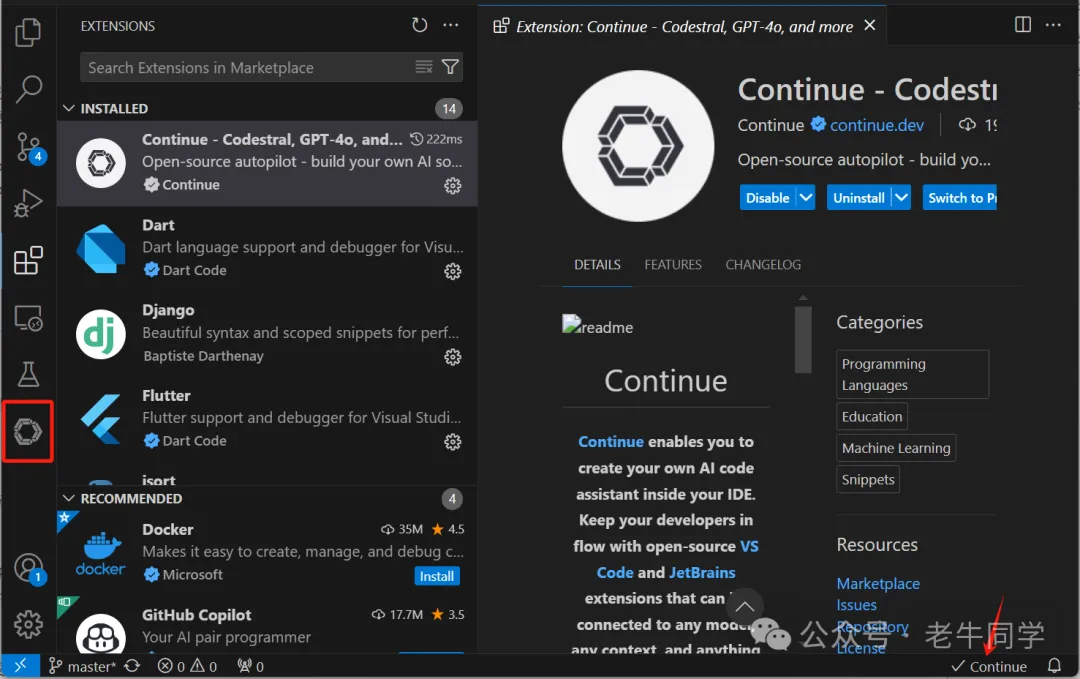The height and width of the screenshot is (679, 1080).
Task: Select the Django extension row
Action: pos(267,333)
